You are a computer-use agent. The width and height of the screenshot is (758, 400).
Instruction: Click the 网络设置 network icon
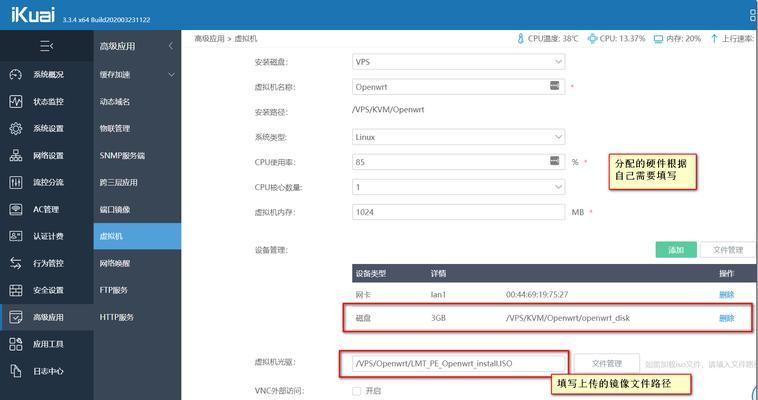15,155
